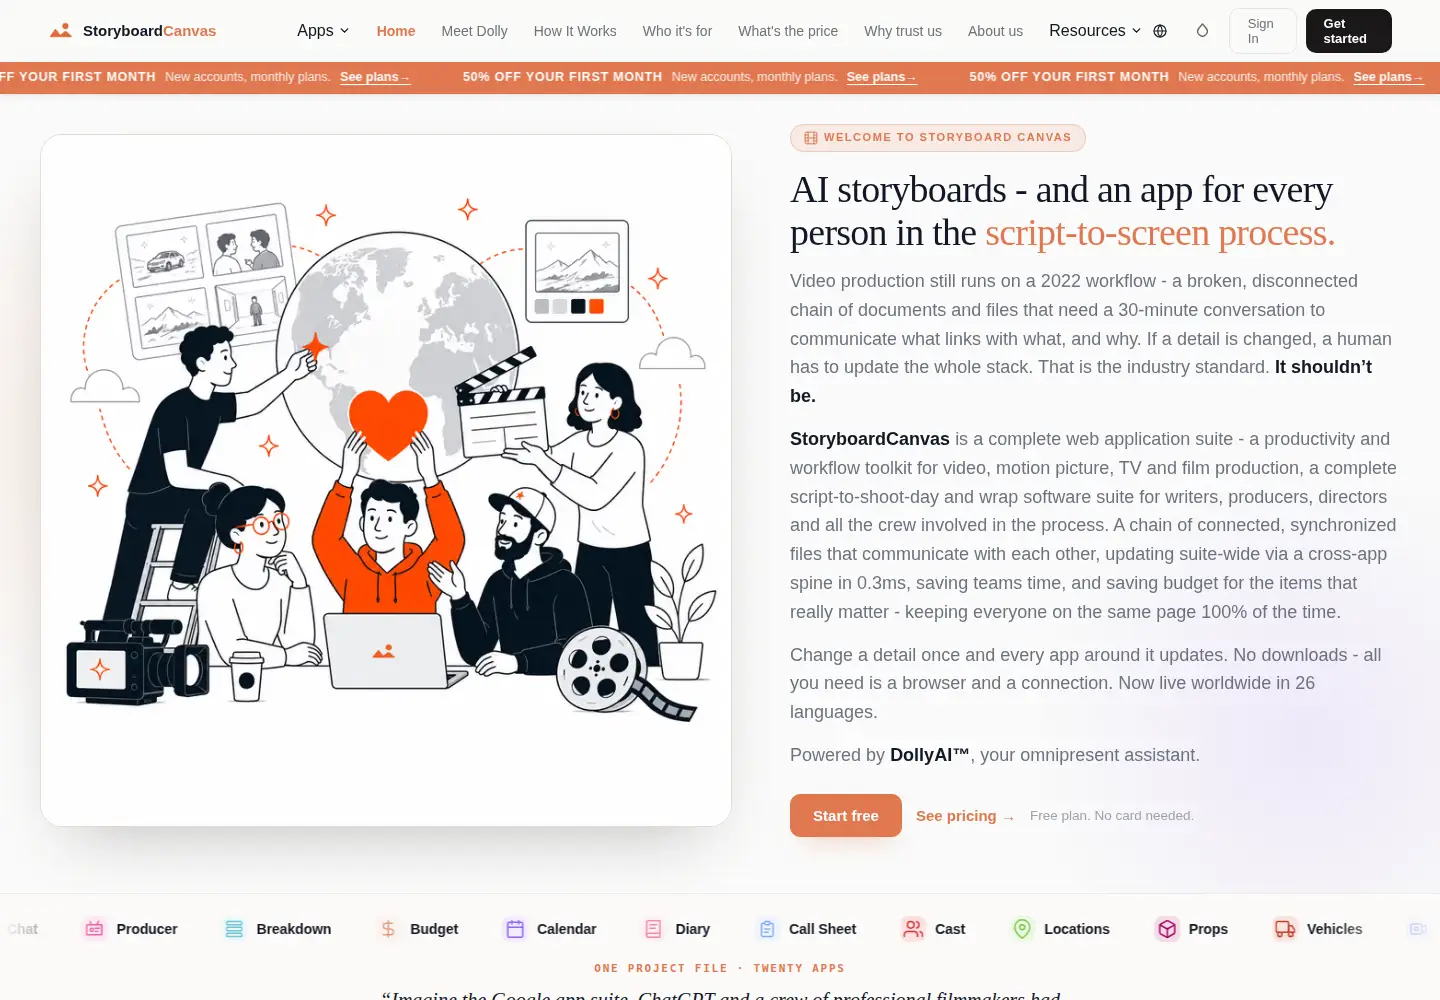
Task: Click the Calendar app icon
Action: click(515, 929)
